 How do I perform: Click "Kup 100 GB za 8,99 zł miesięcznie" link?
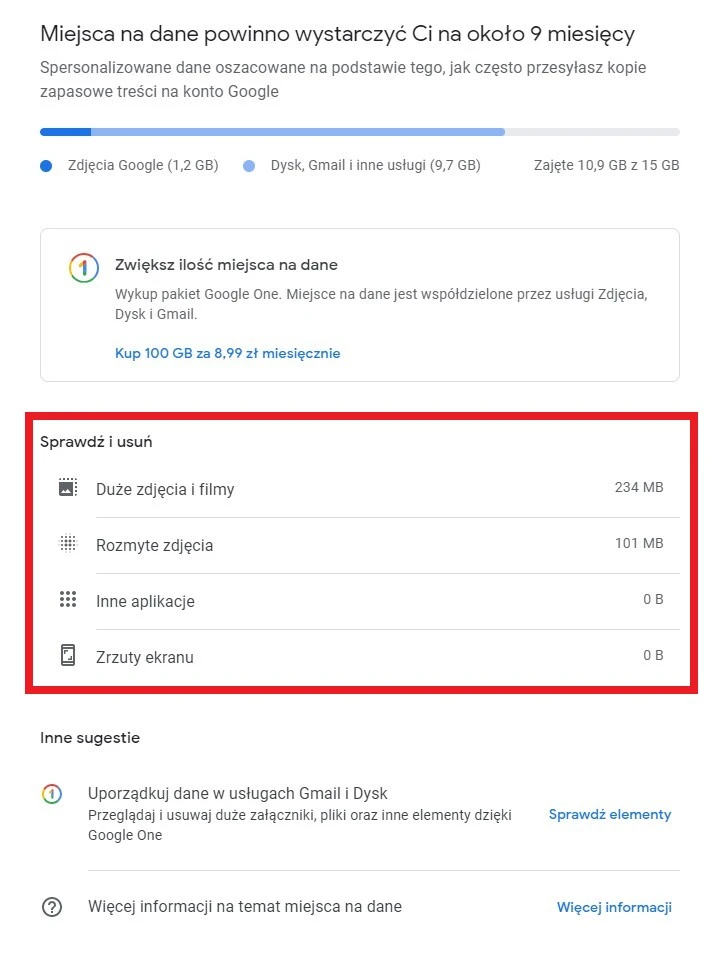[228, 353]
